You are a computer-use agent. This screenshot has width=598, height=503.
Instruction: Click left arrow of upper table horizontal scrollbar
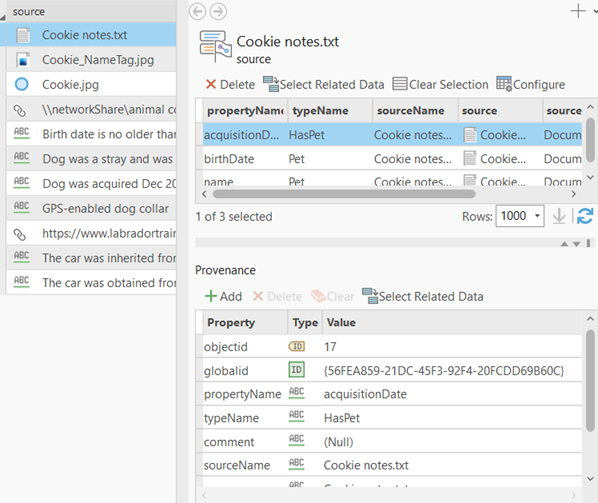click(204, 194)
